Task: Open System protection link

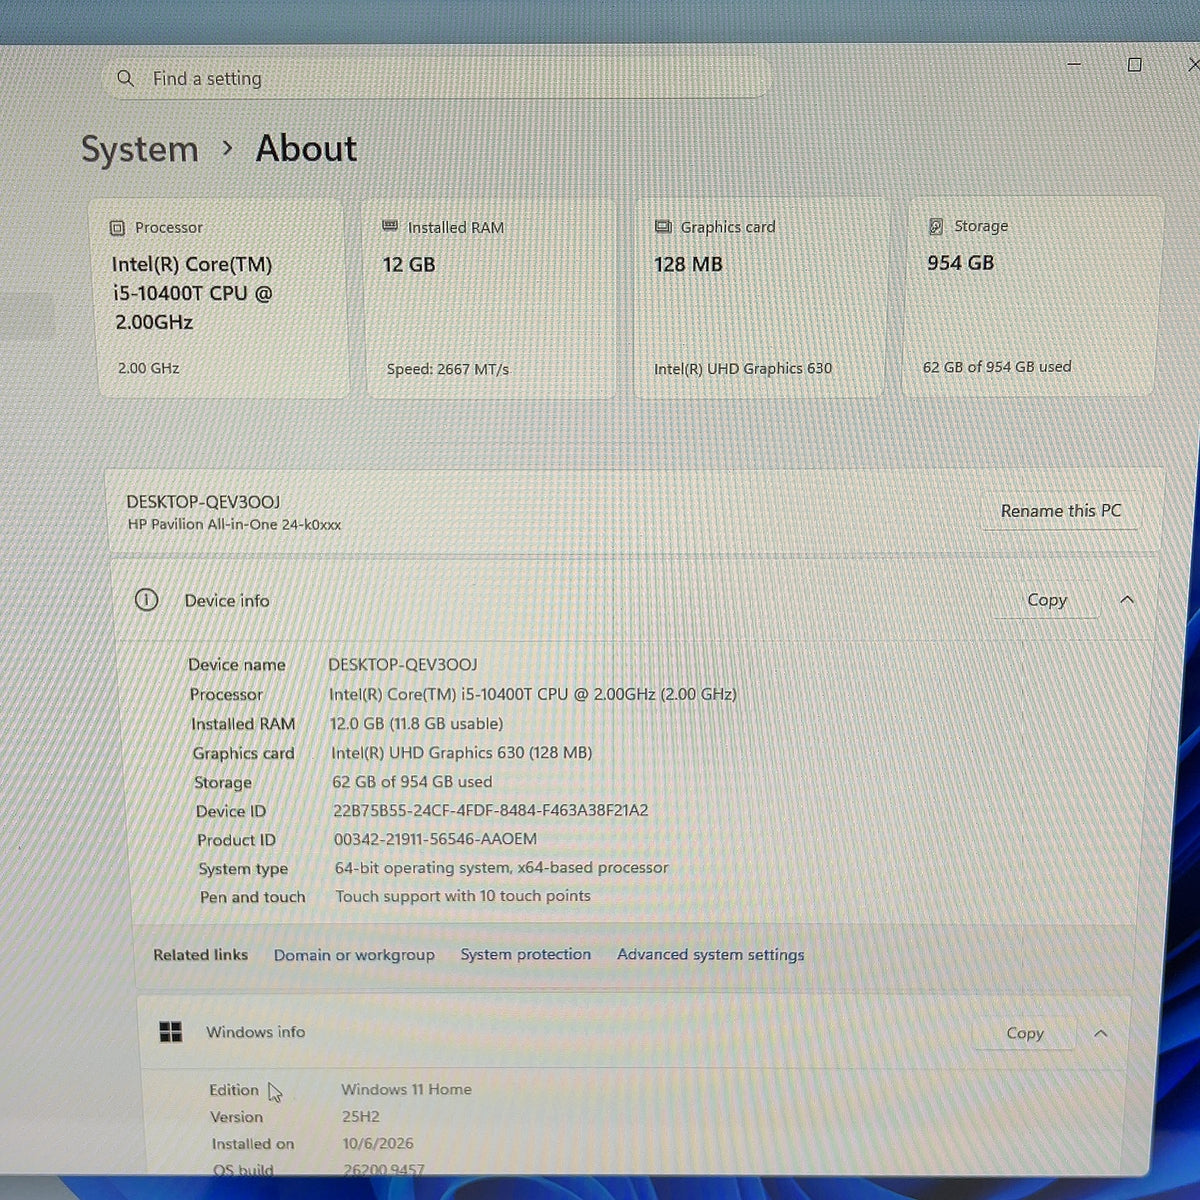Action: click(x=525, y=955)
